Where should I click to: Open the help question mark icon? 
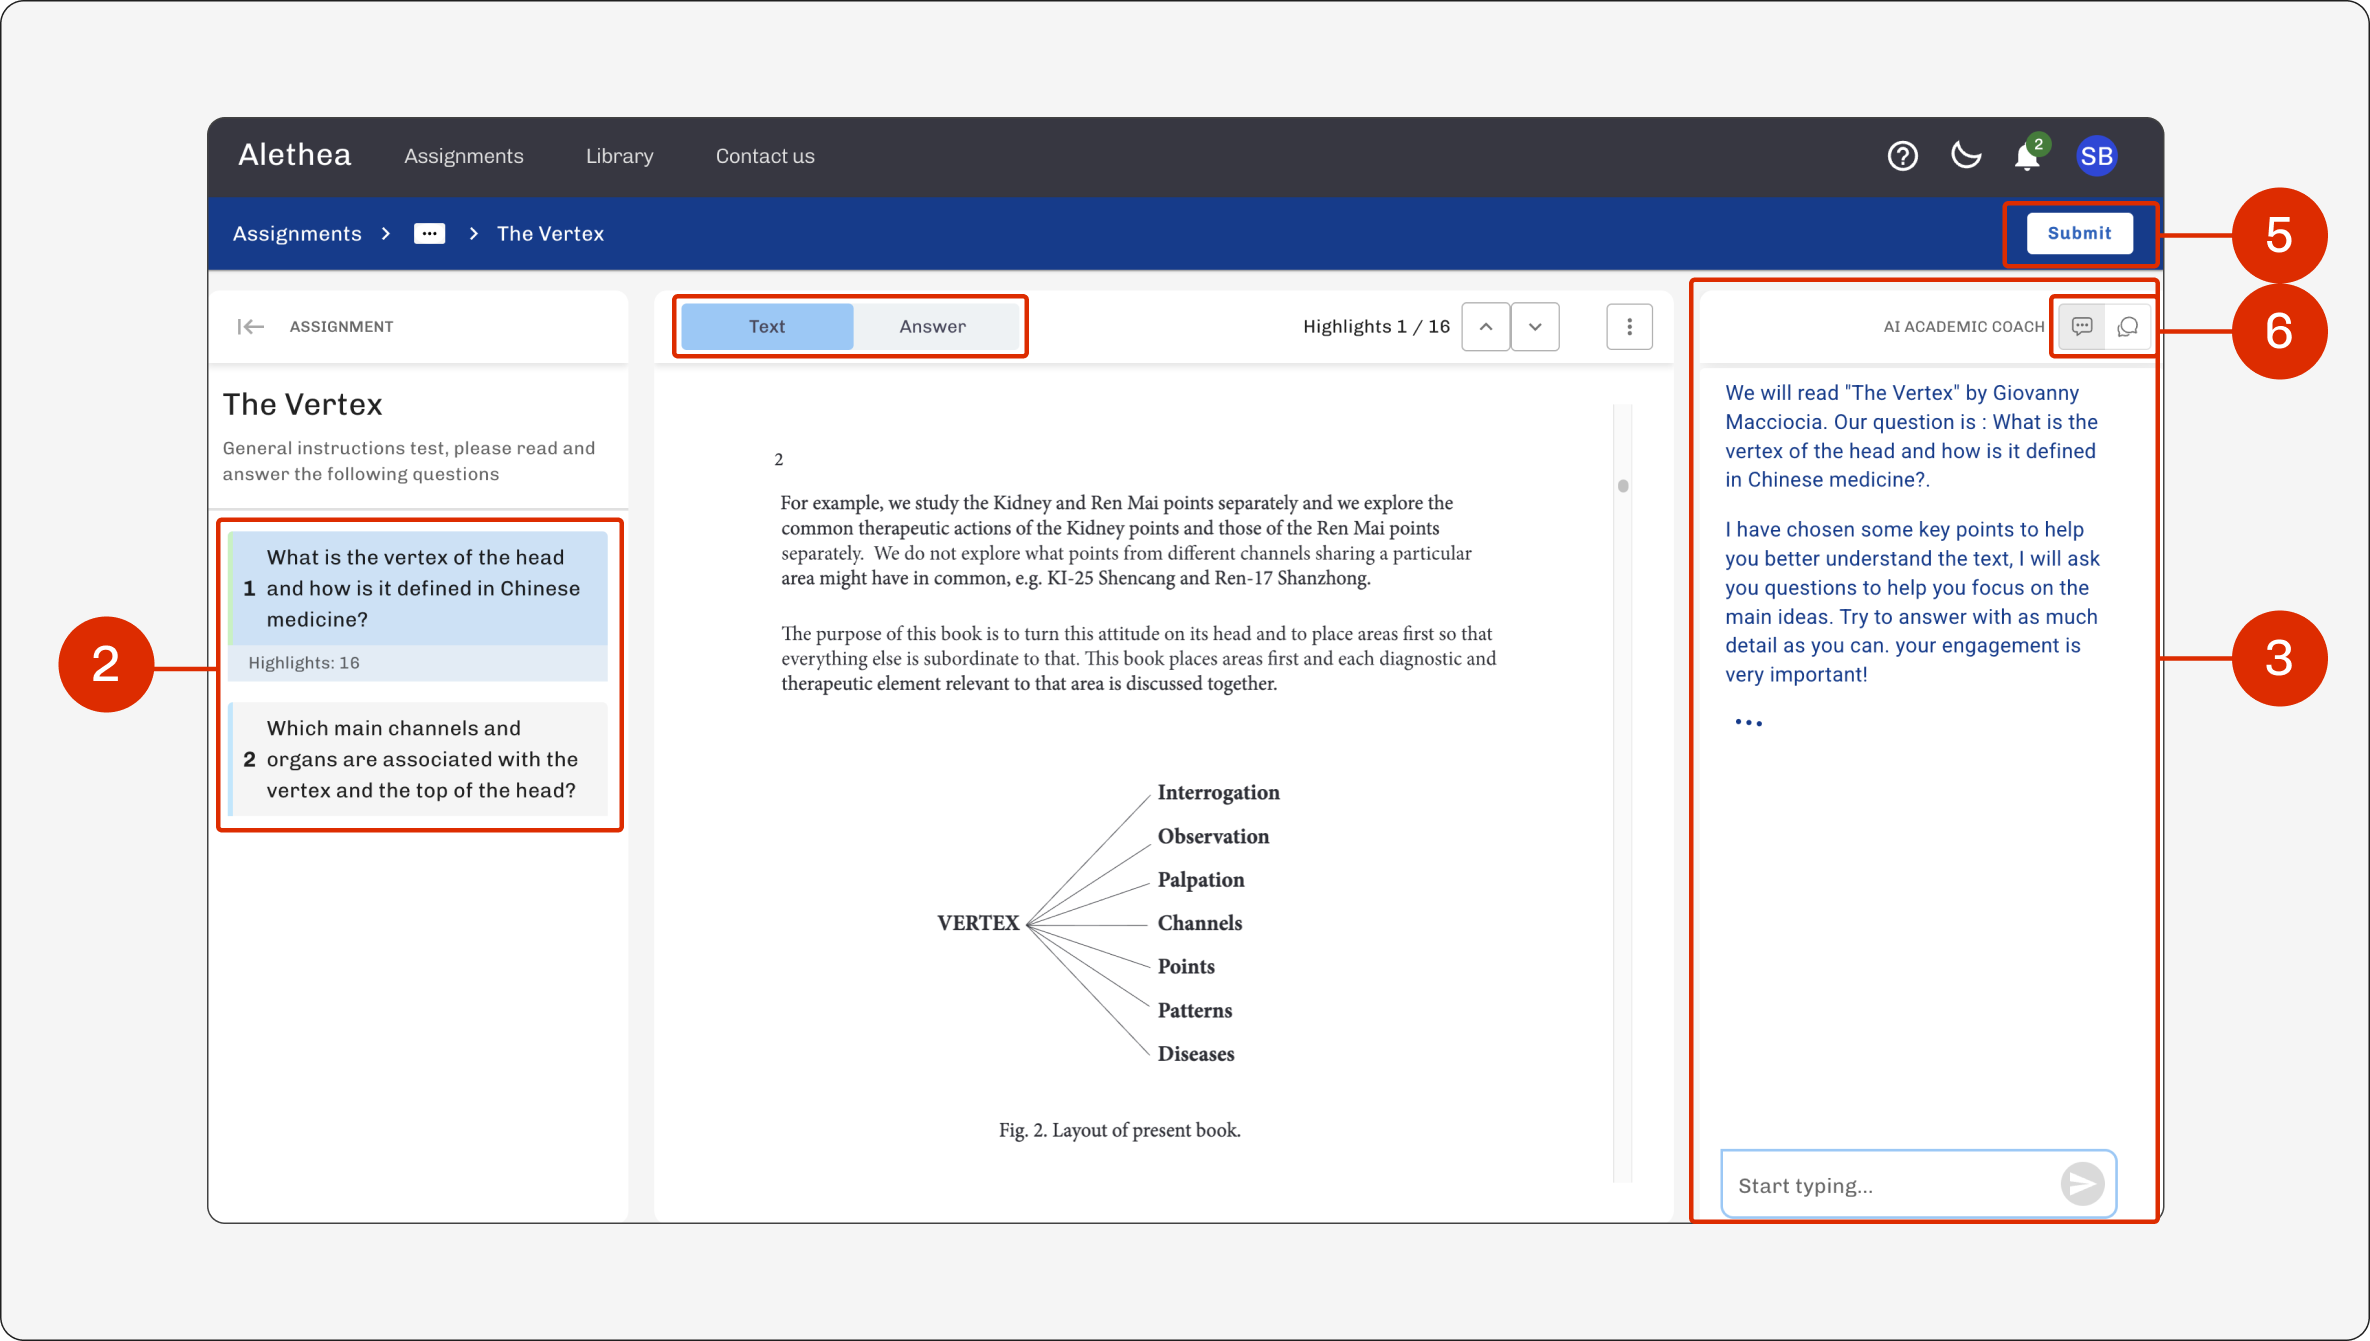1902,156
